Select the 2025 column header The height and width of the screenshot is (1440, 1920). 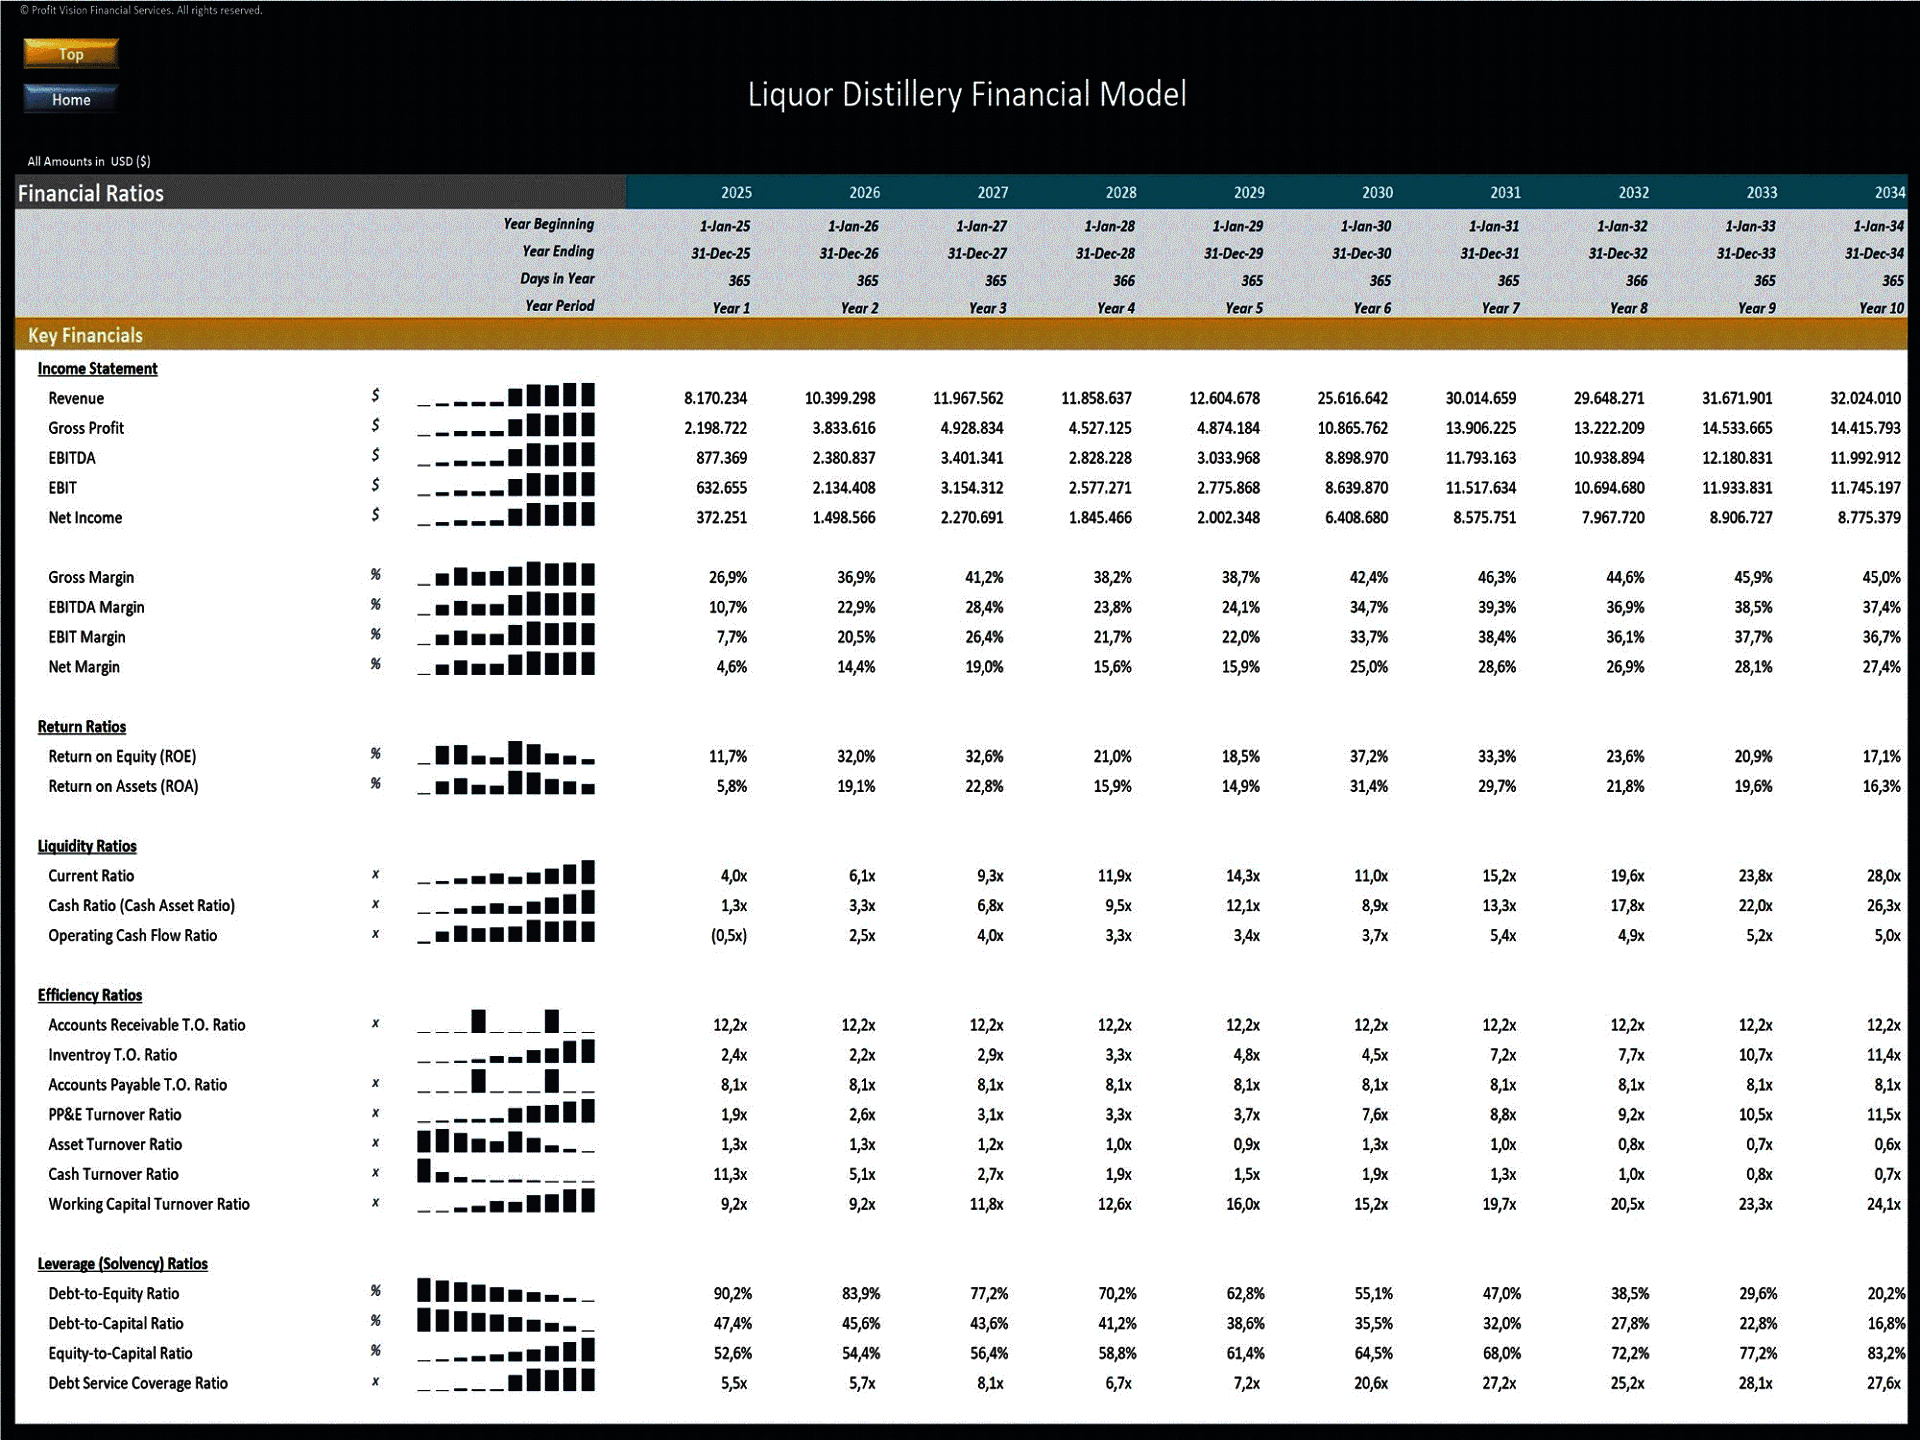click(736, 192)
